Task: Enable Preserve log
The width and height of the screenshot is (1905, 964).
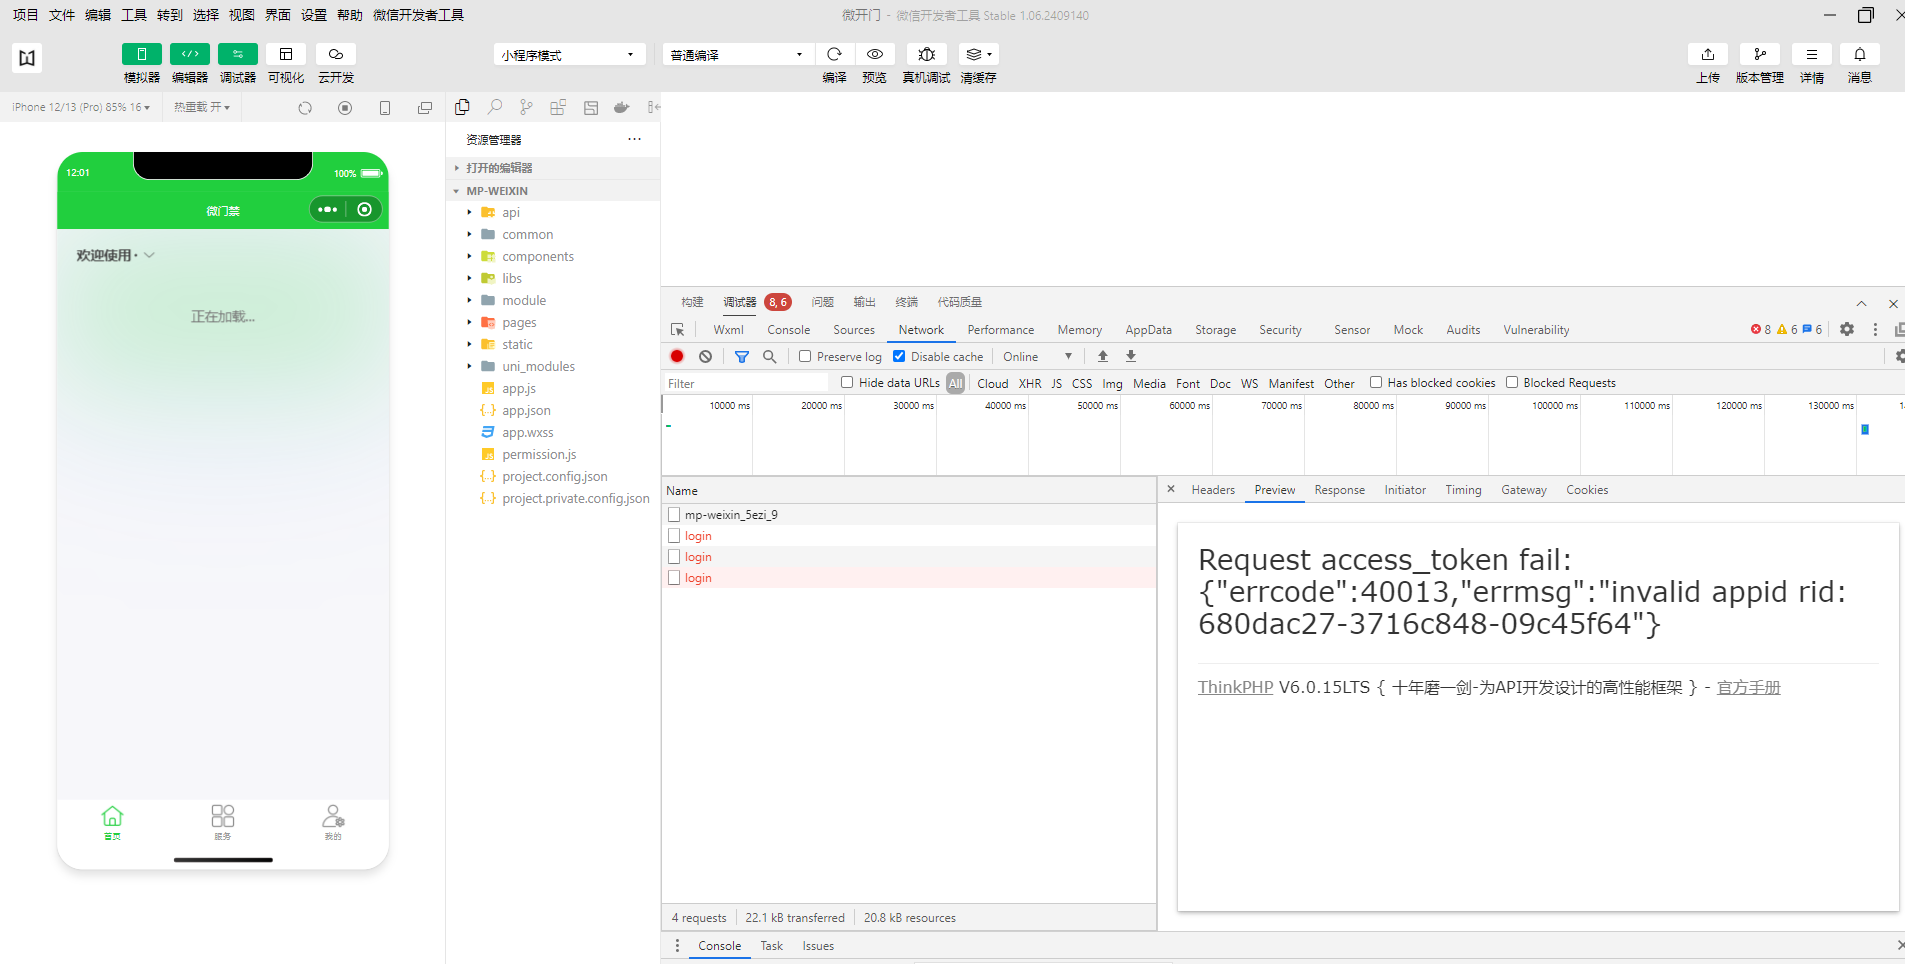Action: tap(805, 356)
